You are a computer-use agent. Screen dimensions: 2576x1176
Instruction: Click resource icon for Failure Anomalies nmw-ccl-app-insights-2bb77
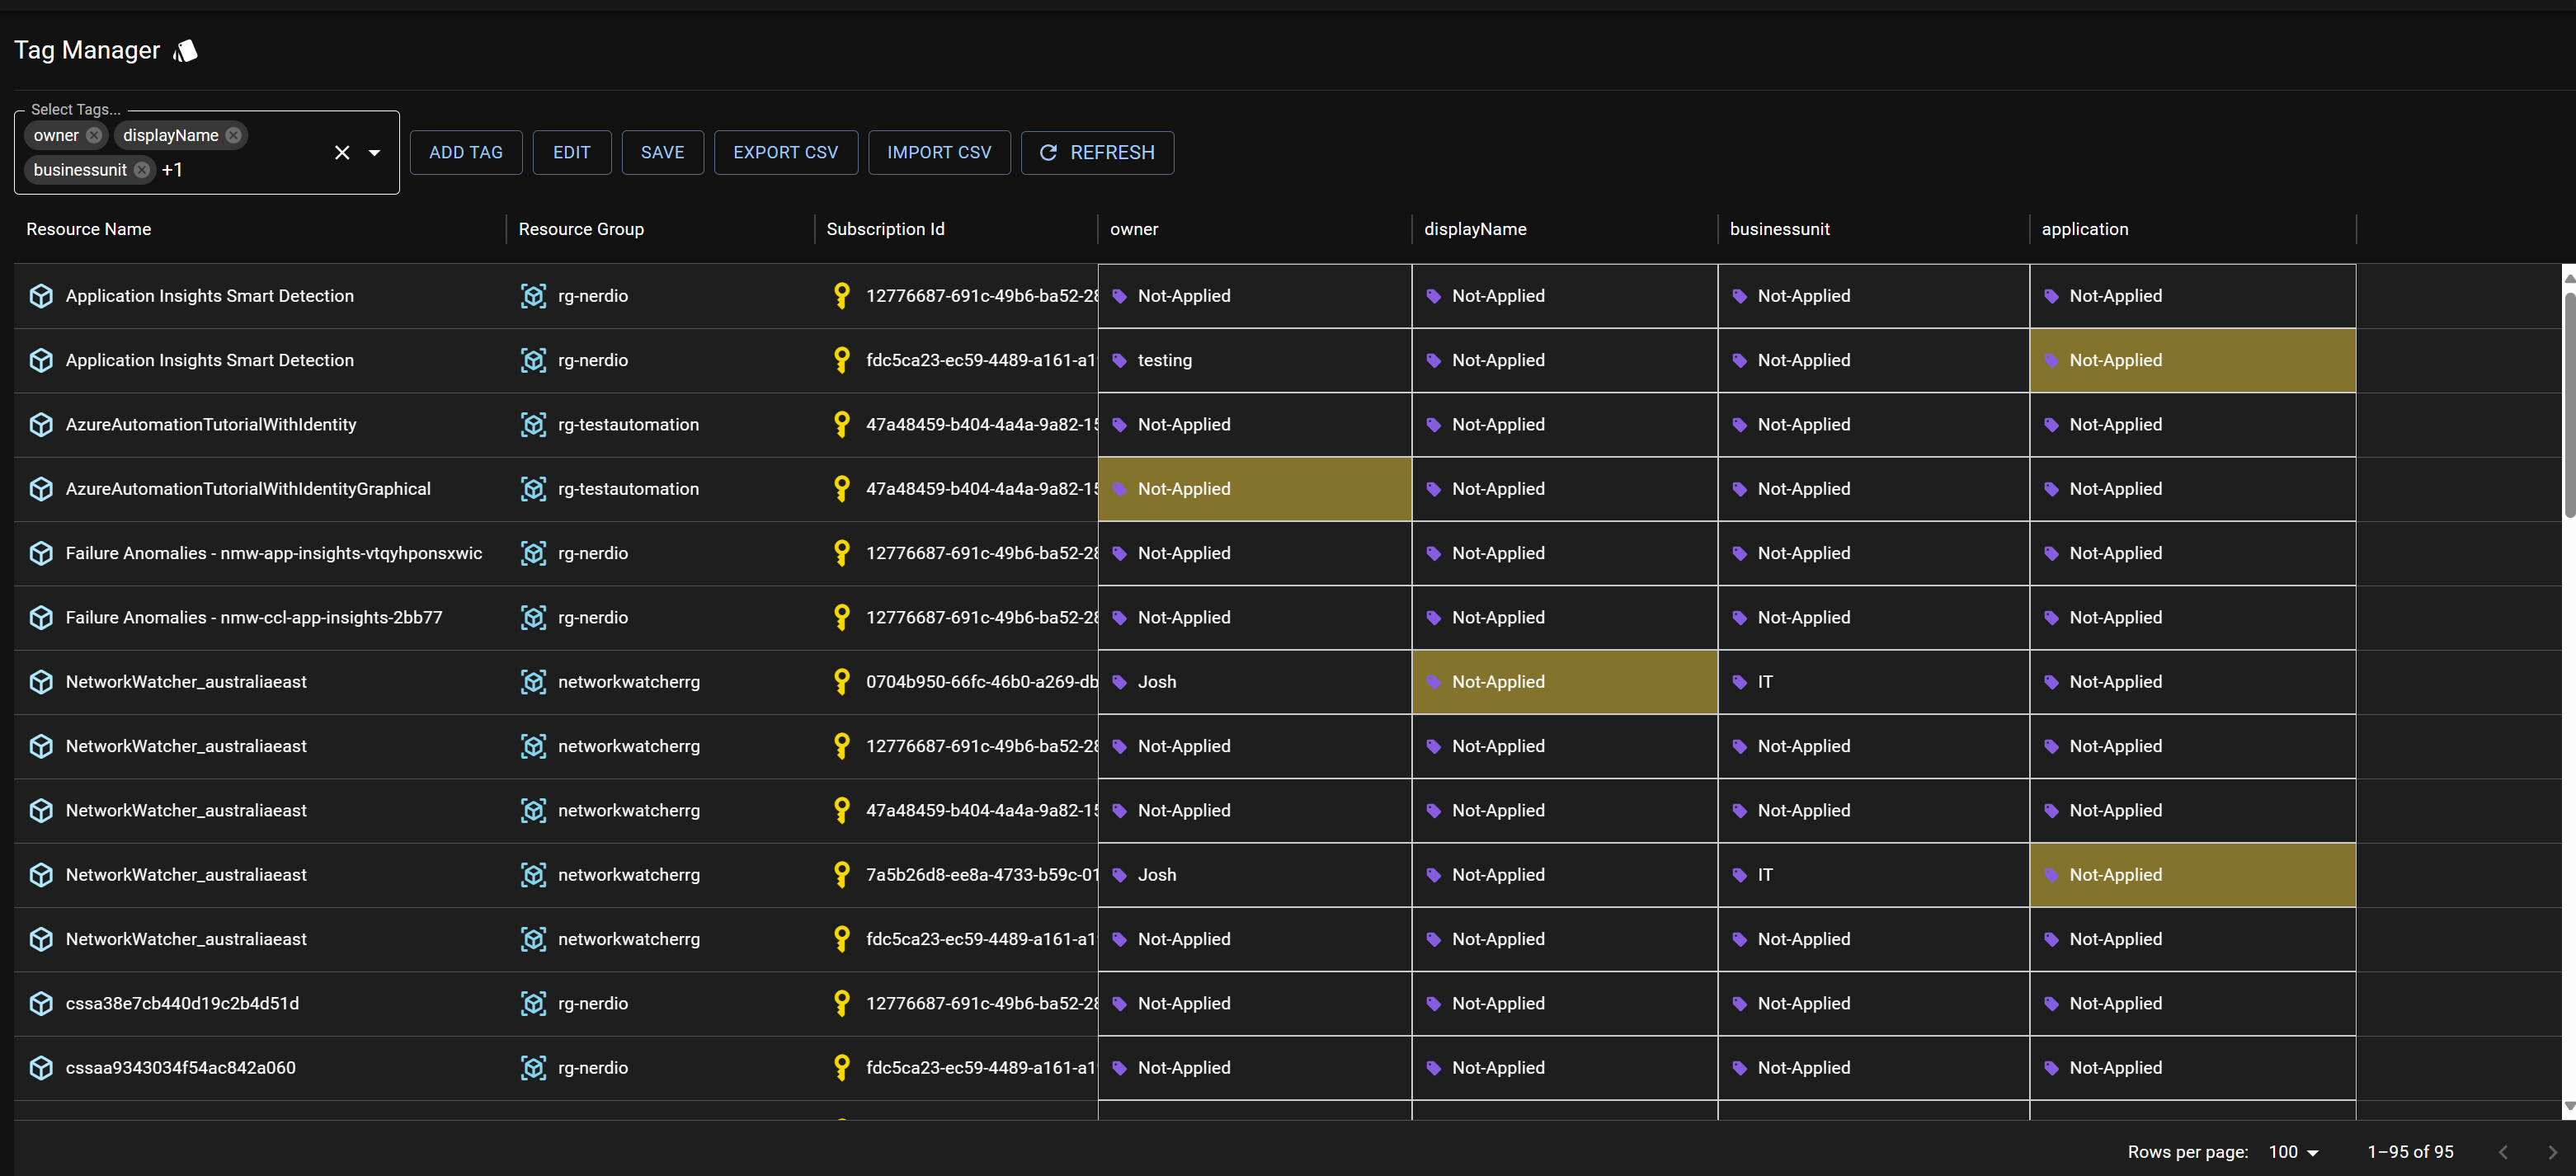tap(41, 618)
